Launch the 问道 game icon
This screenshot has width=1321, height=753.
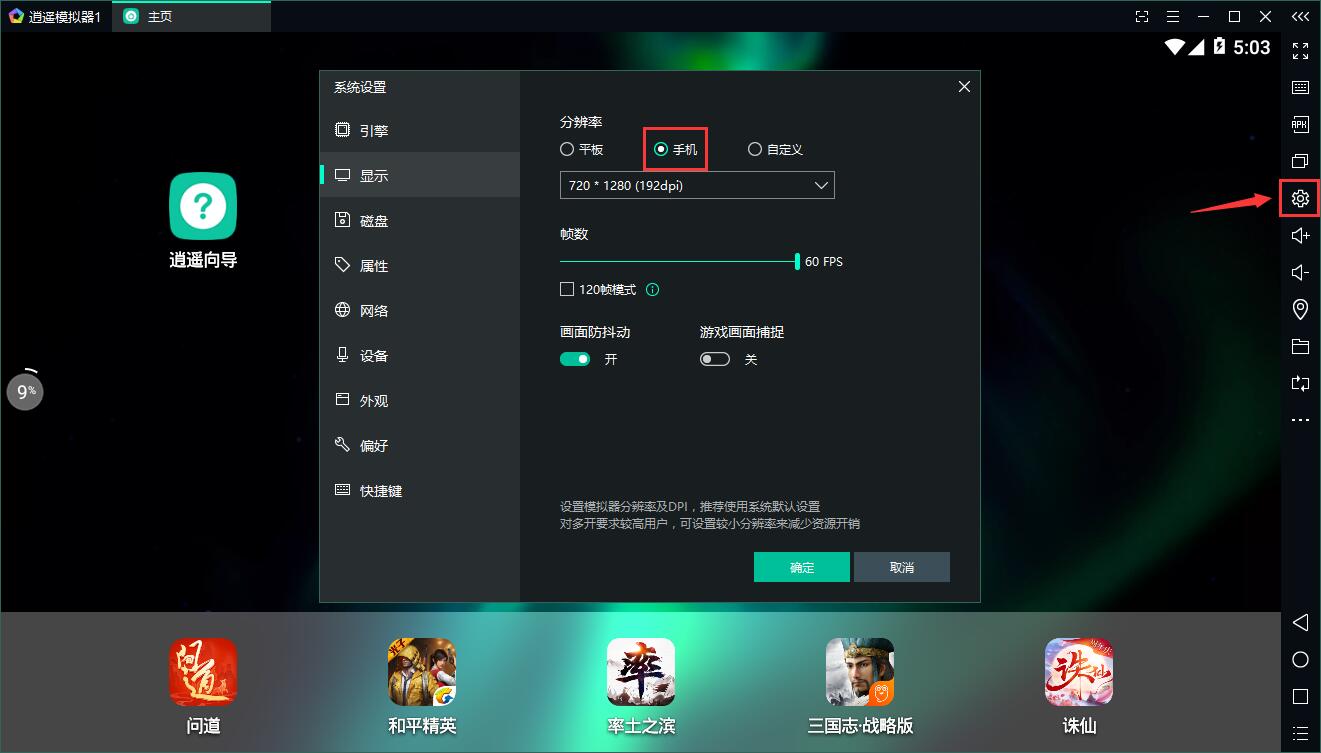coord(203,672)
